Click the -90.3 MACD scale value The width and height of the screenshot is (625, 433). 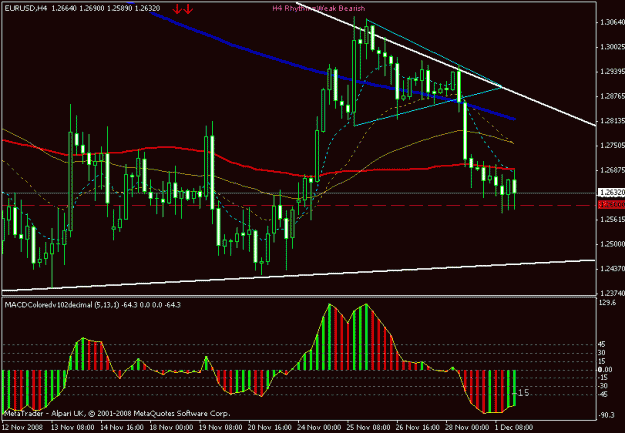[607, 415]
